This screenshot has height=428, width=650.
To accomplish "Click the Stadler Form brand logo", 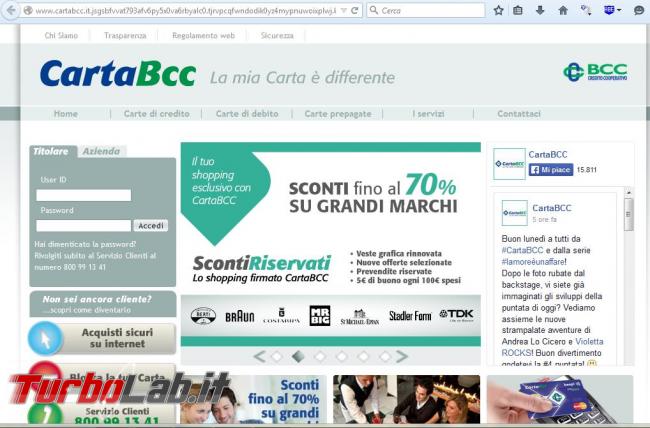I will (410, 316).
